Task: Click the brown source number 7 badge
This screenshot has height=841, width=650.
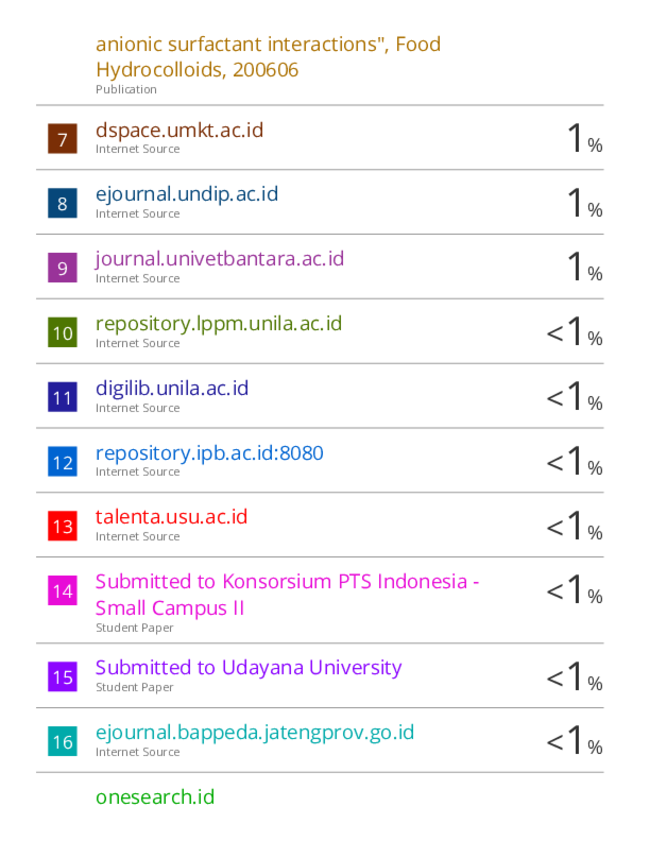Action: pyautogui.click(x=62, y=138)
